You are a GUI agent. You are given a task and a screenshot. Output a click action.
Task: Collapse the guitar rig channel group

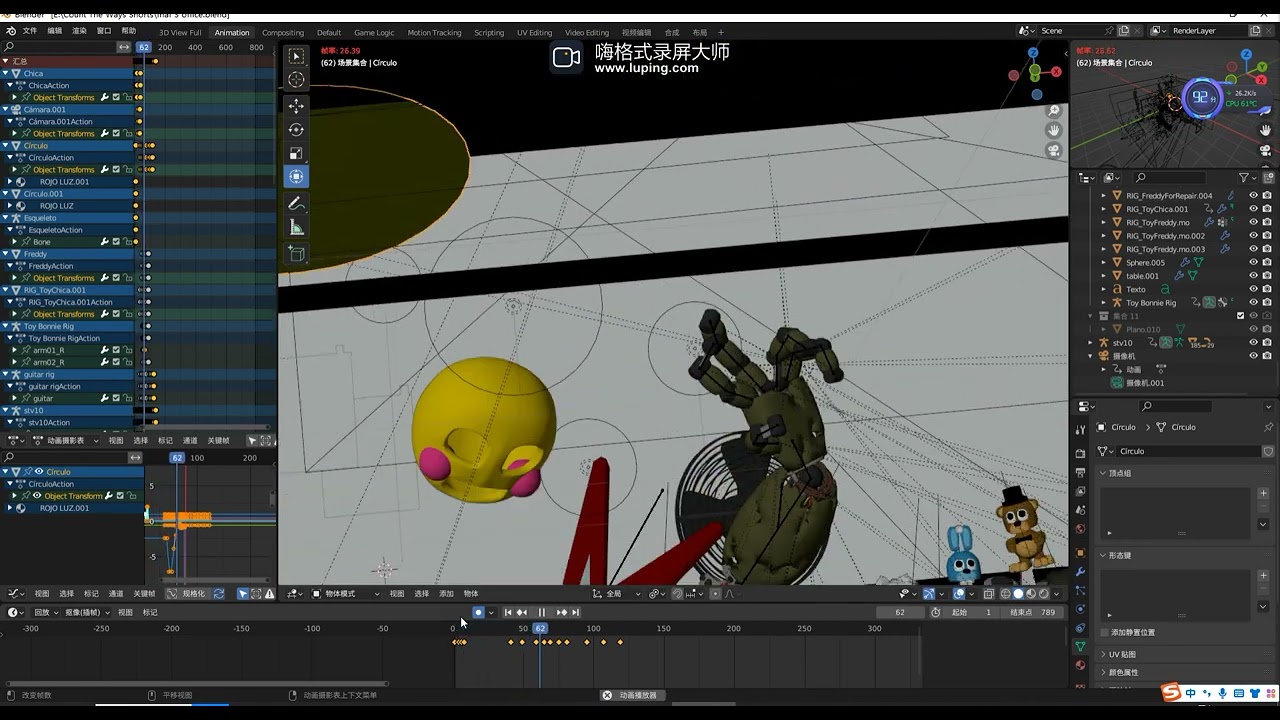tap(6, 374)
